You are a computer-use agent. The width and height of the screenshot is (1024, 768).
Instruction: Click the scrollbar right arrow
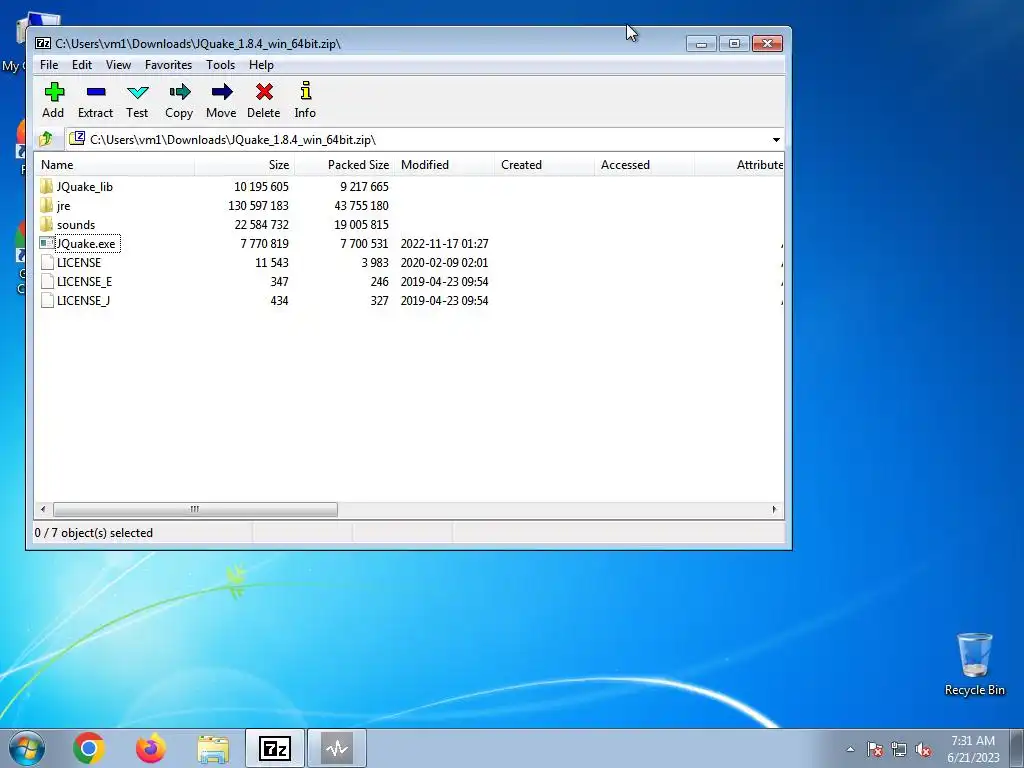tap(775, 509)
